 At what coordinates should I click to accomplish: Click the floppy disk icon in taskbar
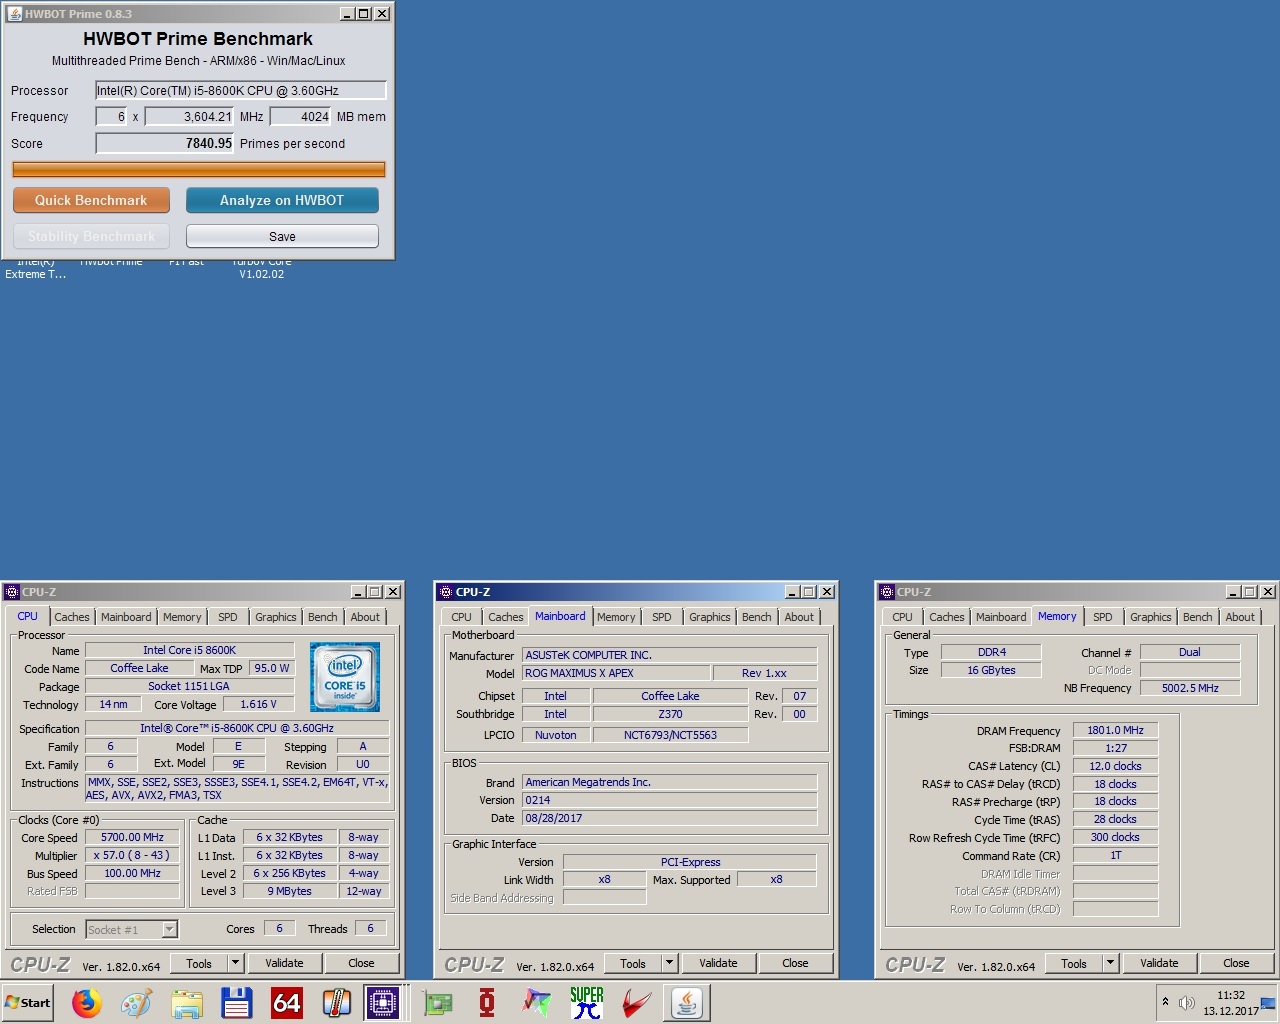[236, 1002]
